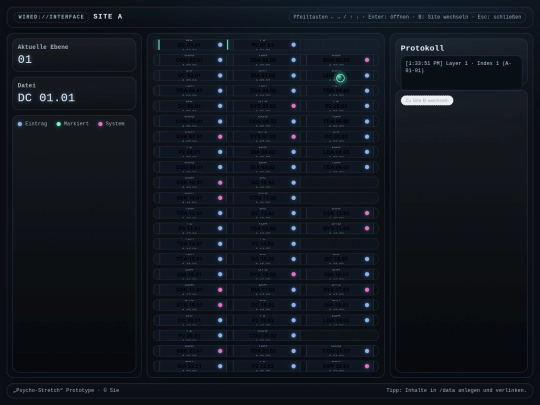Screen dimensions: 540x405
Task: Click the blue dot of LDA 19.03
Action: (x=367, y=320)
